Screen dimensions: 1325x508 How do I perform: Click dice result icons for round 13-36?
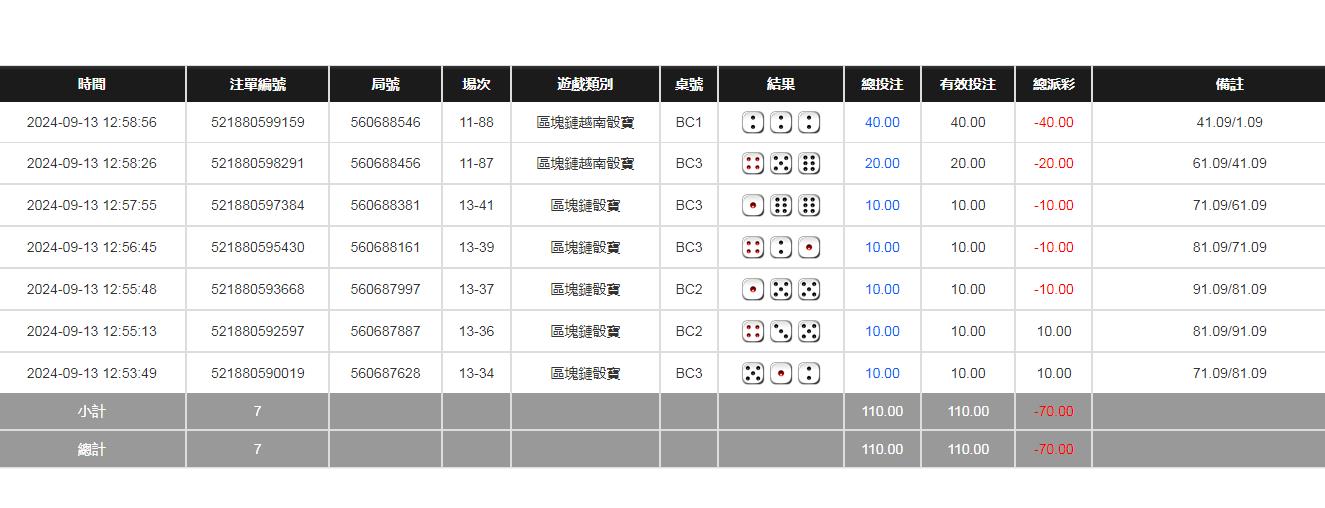(x=781, y=331)
